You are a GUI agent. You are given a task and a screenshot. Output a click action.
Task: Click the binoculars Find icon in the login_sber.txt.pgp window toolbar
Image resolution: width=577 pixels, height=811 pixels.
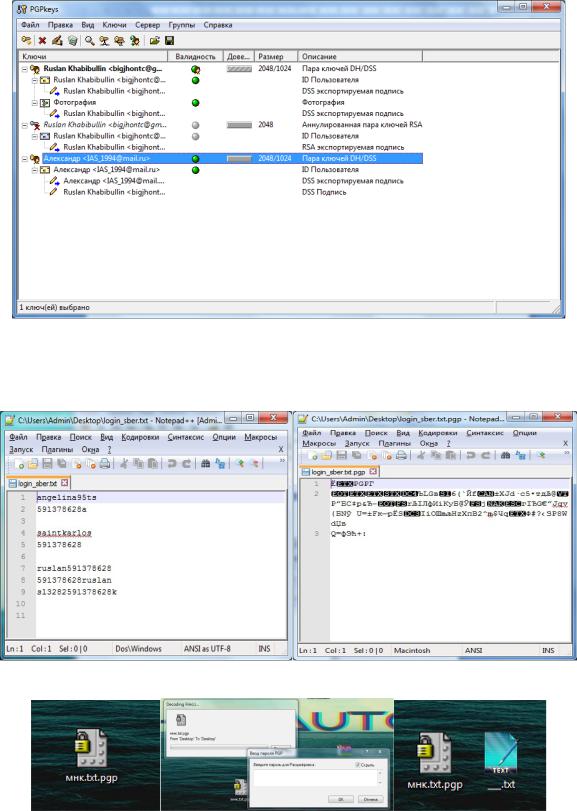click(x=506, y=455)
